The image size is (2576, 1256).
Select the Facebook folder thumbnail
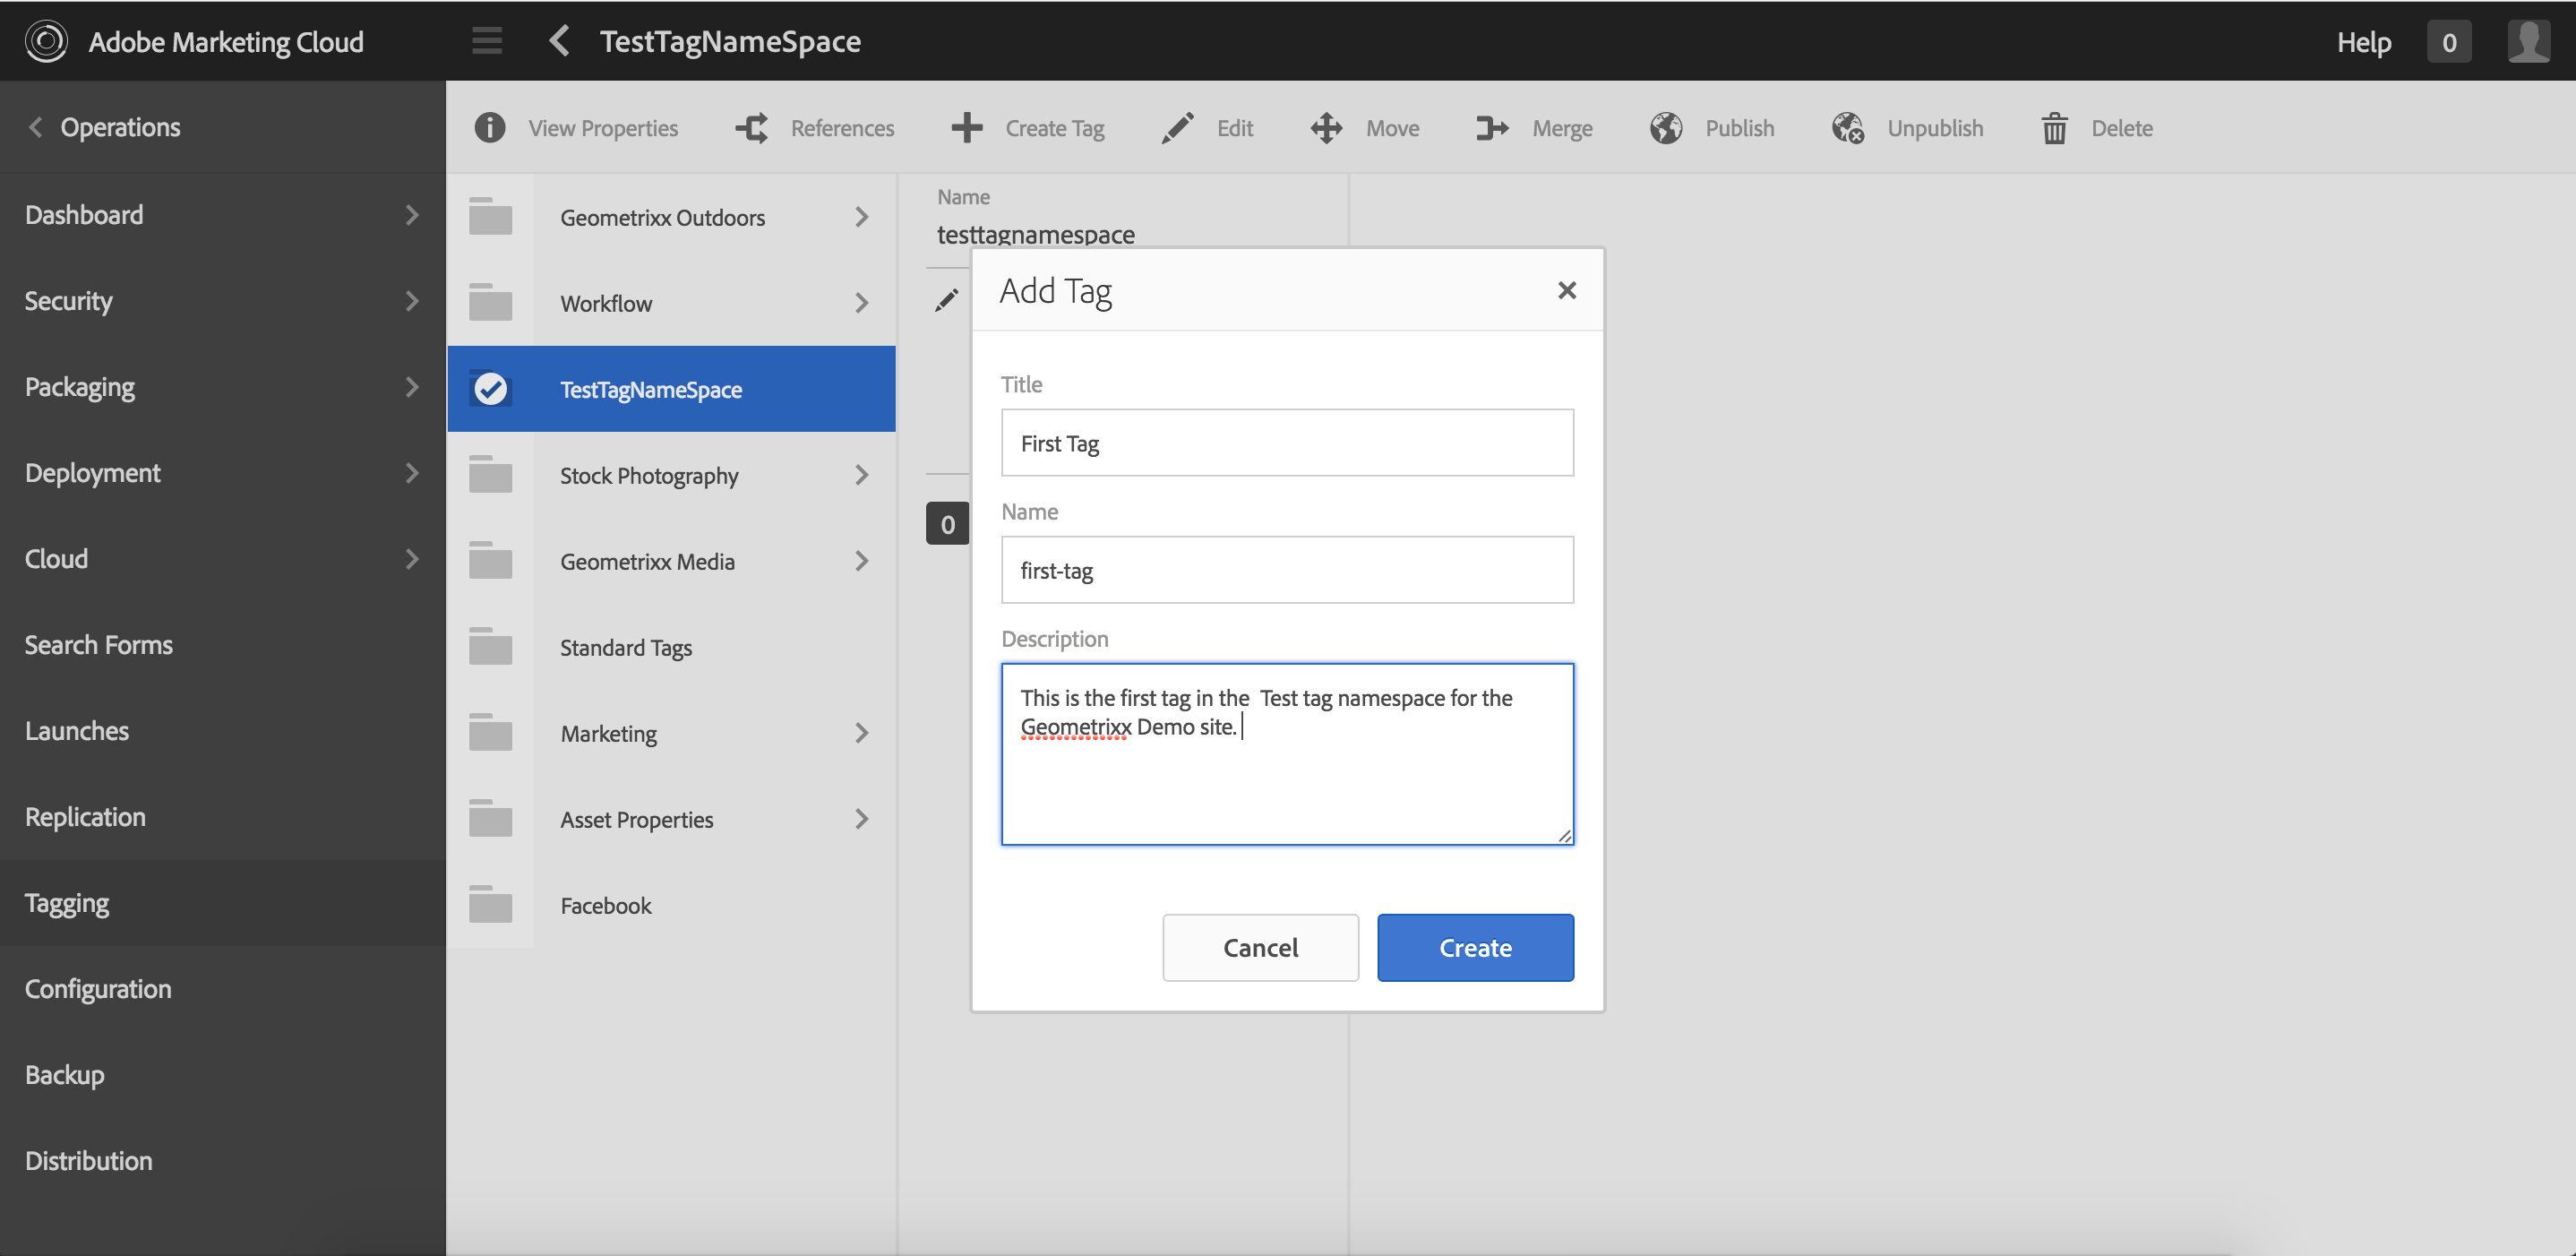point(490,905)
